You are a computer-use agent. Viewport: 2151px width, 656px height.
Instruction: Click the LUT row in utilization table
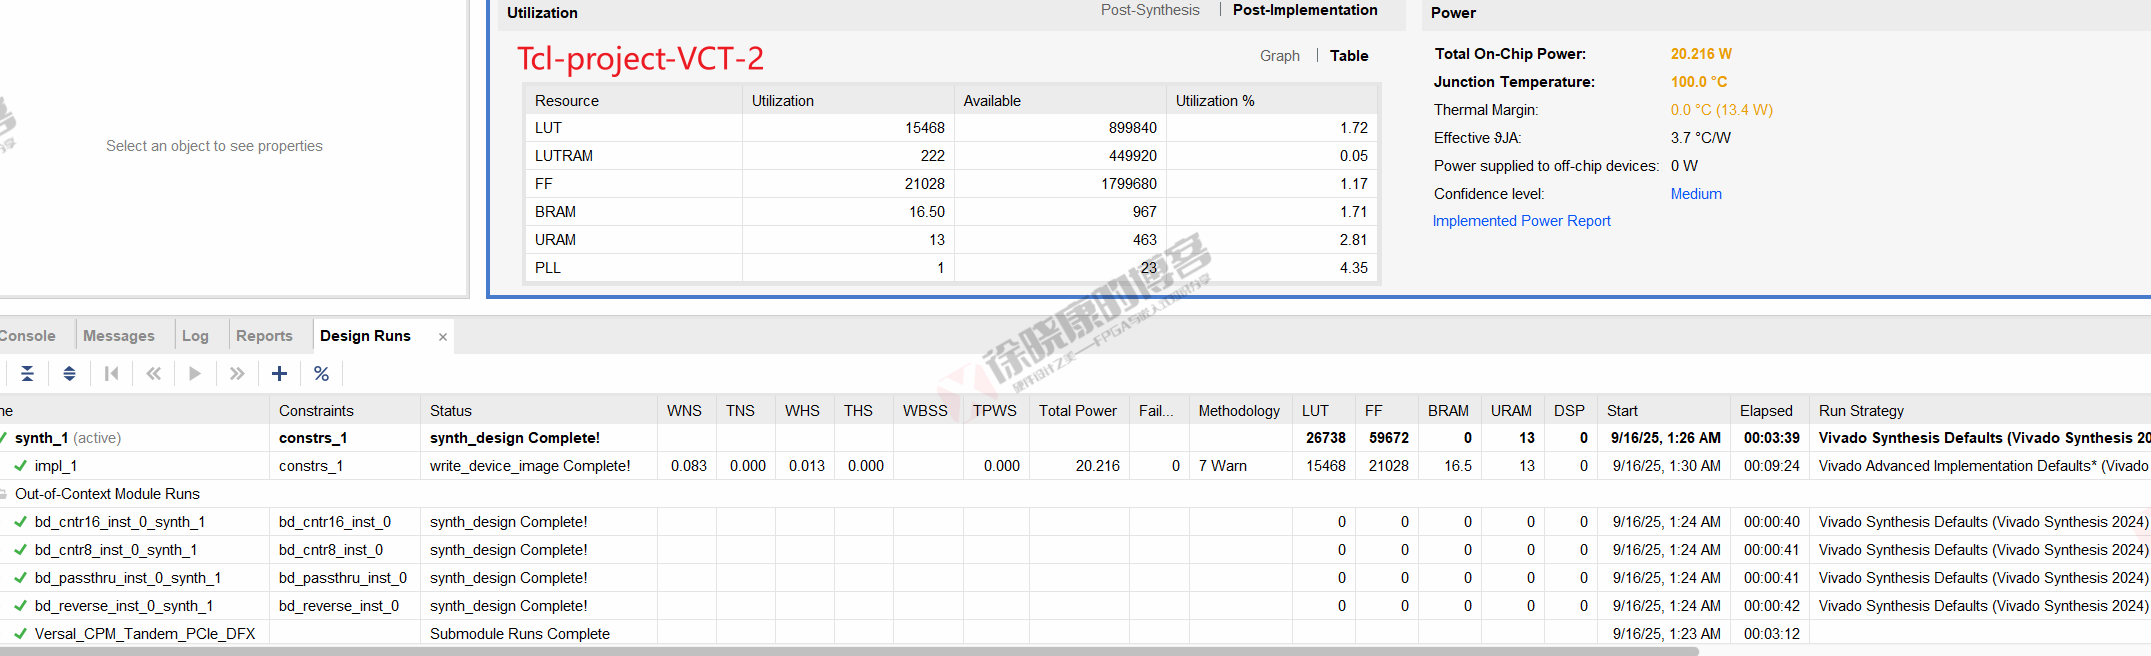coord(951,128)
